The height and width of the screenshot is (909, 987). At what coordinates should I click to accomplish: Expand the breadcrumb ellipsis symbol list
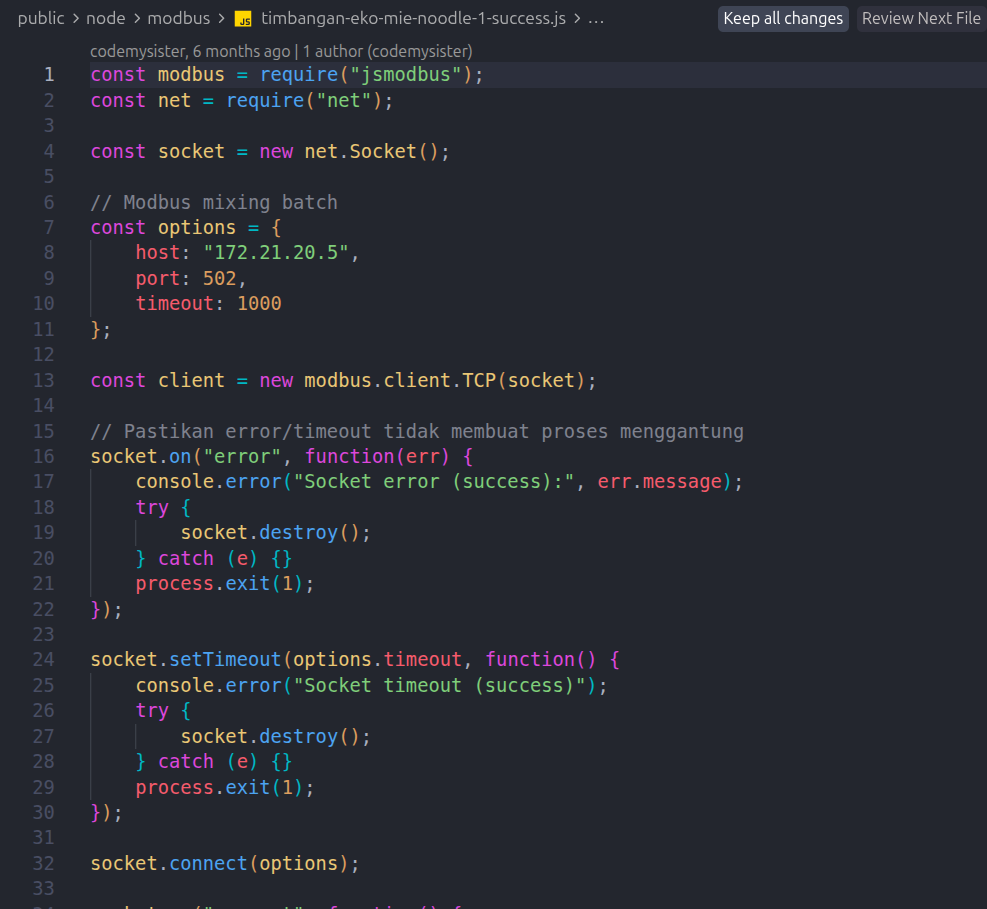point(596,19)
